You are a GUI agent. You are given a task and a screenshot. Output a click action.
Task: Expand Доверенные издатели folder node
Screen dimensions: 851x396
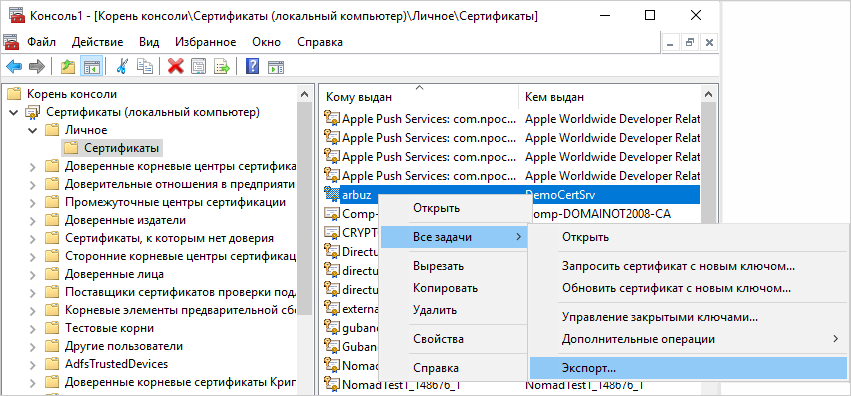[33, 220]
